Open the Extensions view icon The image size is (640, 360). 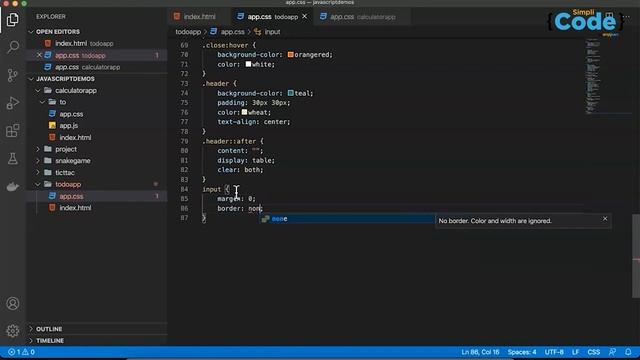(13, 131)
